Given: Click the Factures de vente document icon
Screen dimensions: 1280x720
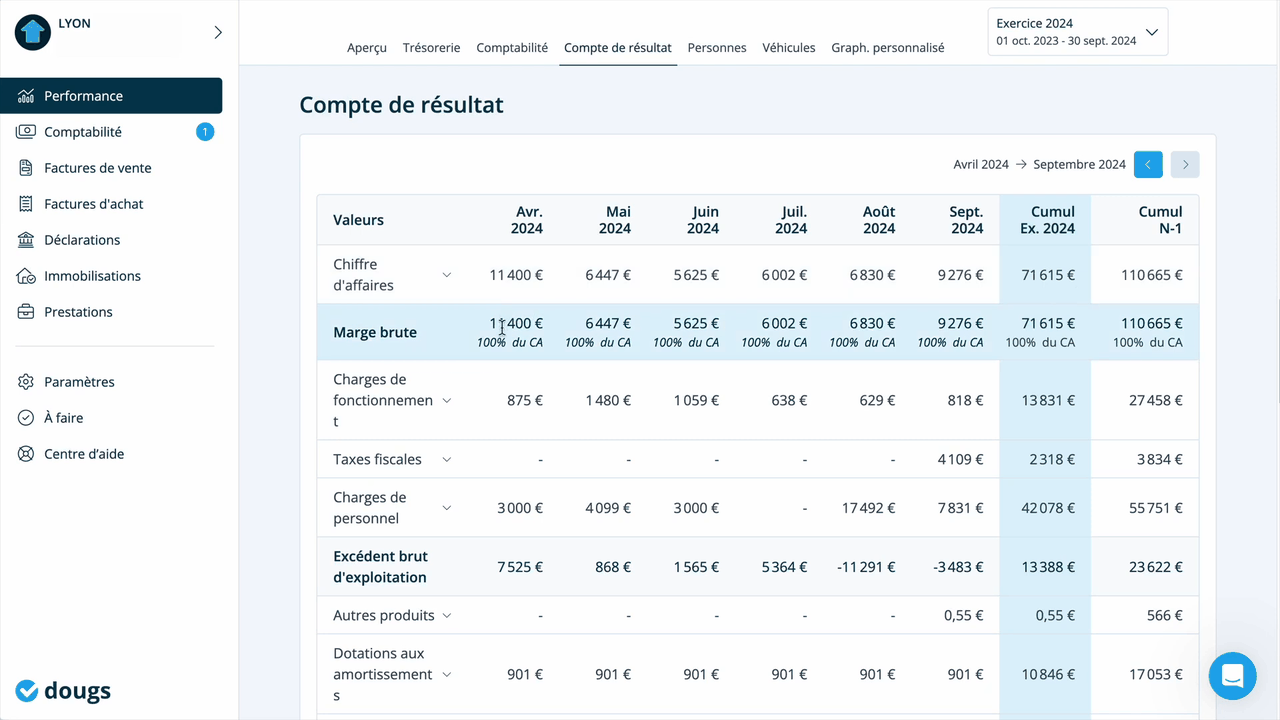Looking at the screenshot, I should tap(26, 168).
